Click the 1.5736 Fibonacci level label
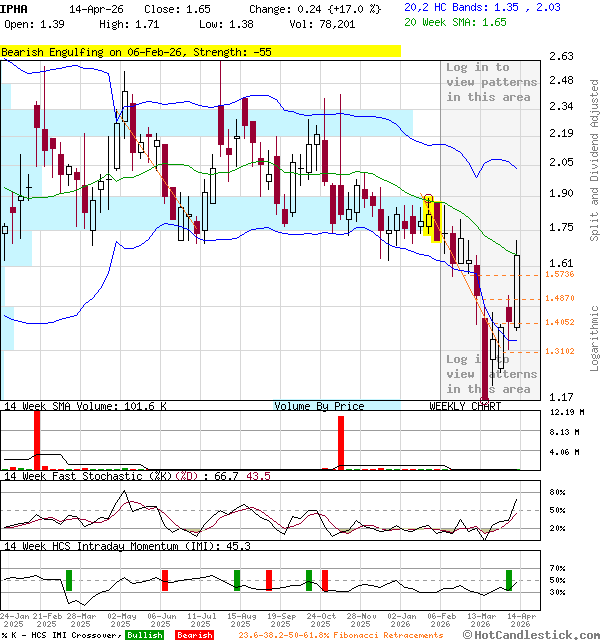Image resolution: width=600 pixels, height=640 pixels. (x=559, y=274)
